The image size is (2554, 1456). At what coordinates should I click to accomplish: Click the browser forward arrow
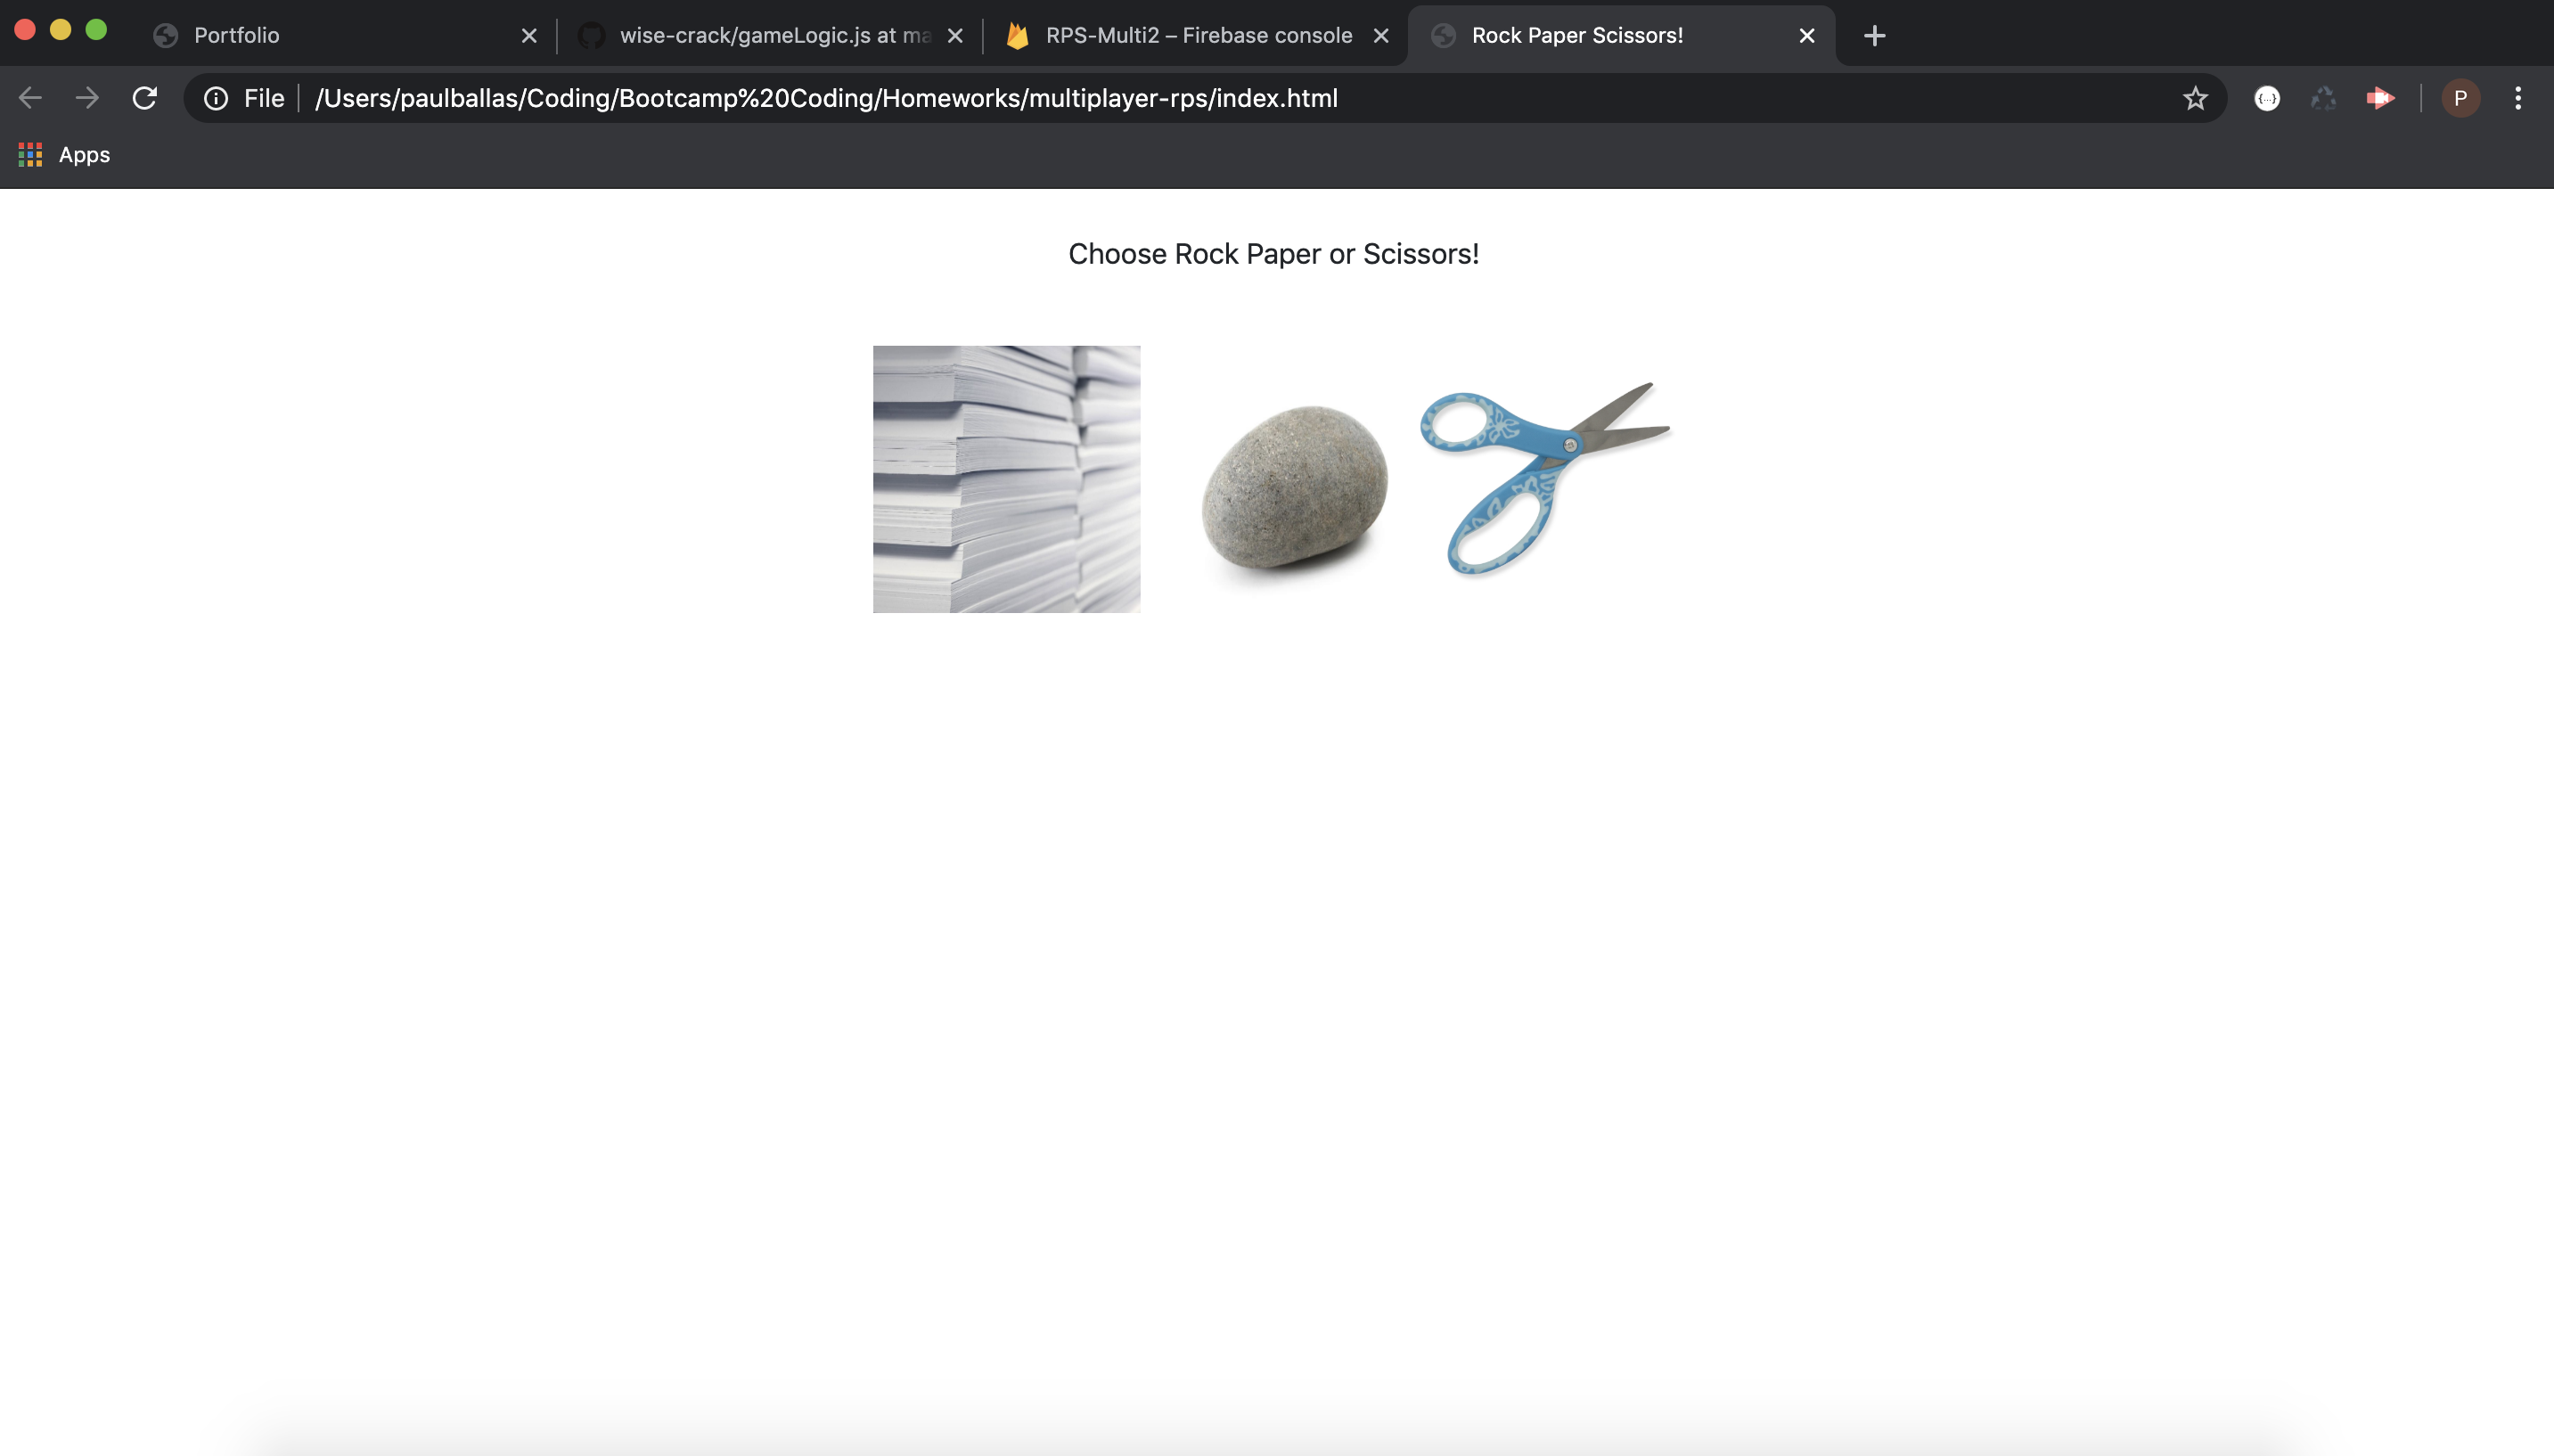(x=87, y=98)
